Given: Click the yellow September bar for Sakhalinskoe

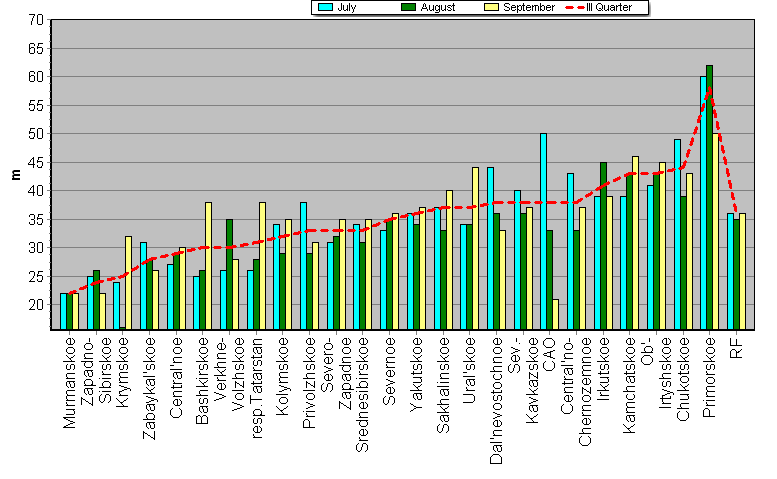Looking at the screenshot, I should click(449, 260).
